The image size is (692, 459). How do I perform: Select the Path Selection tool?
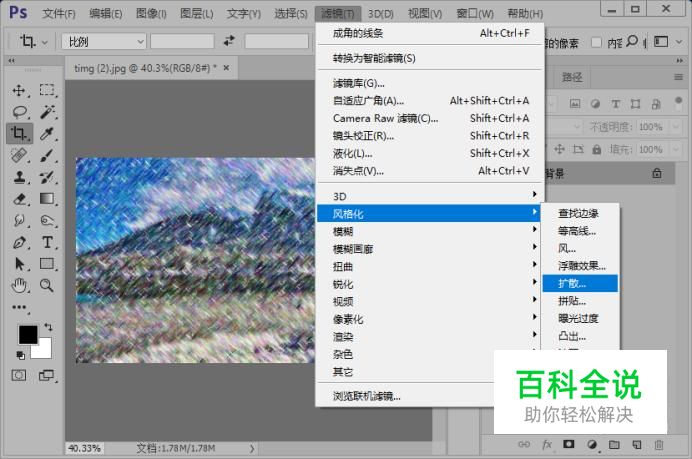pyautogui.click(x=19, y=264)
